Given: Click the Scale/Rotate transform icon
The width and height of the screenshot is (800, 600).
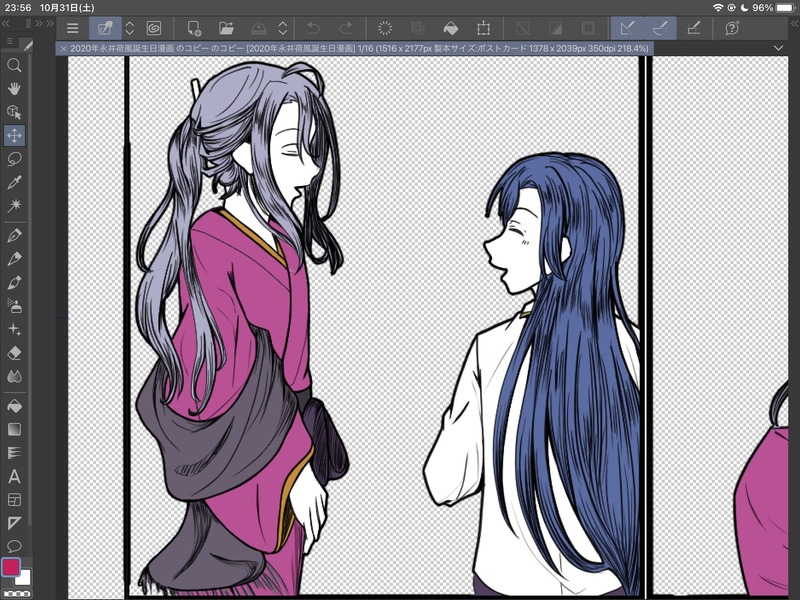Looking at the screenshot, I should coord(483,28).
